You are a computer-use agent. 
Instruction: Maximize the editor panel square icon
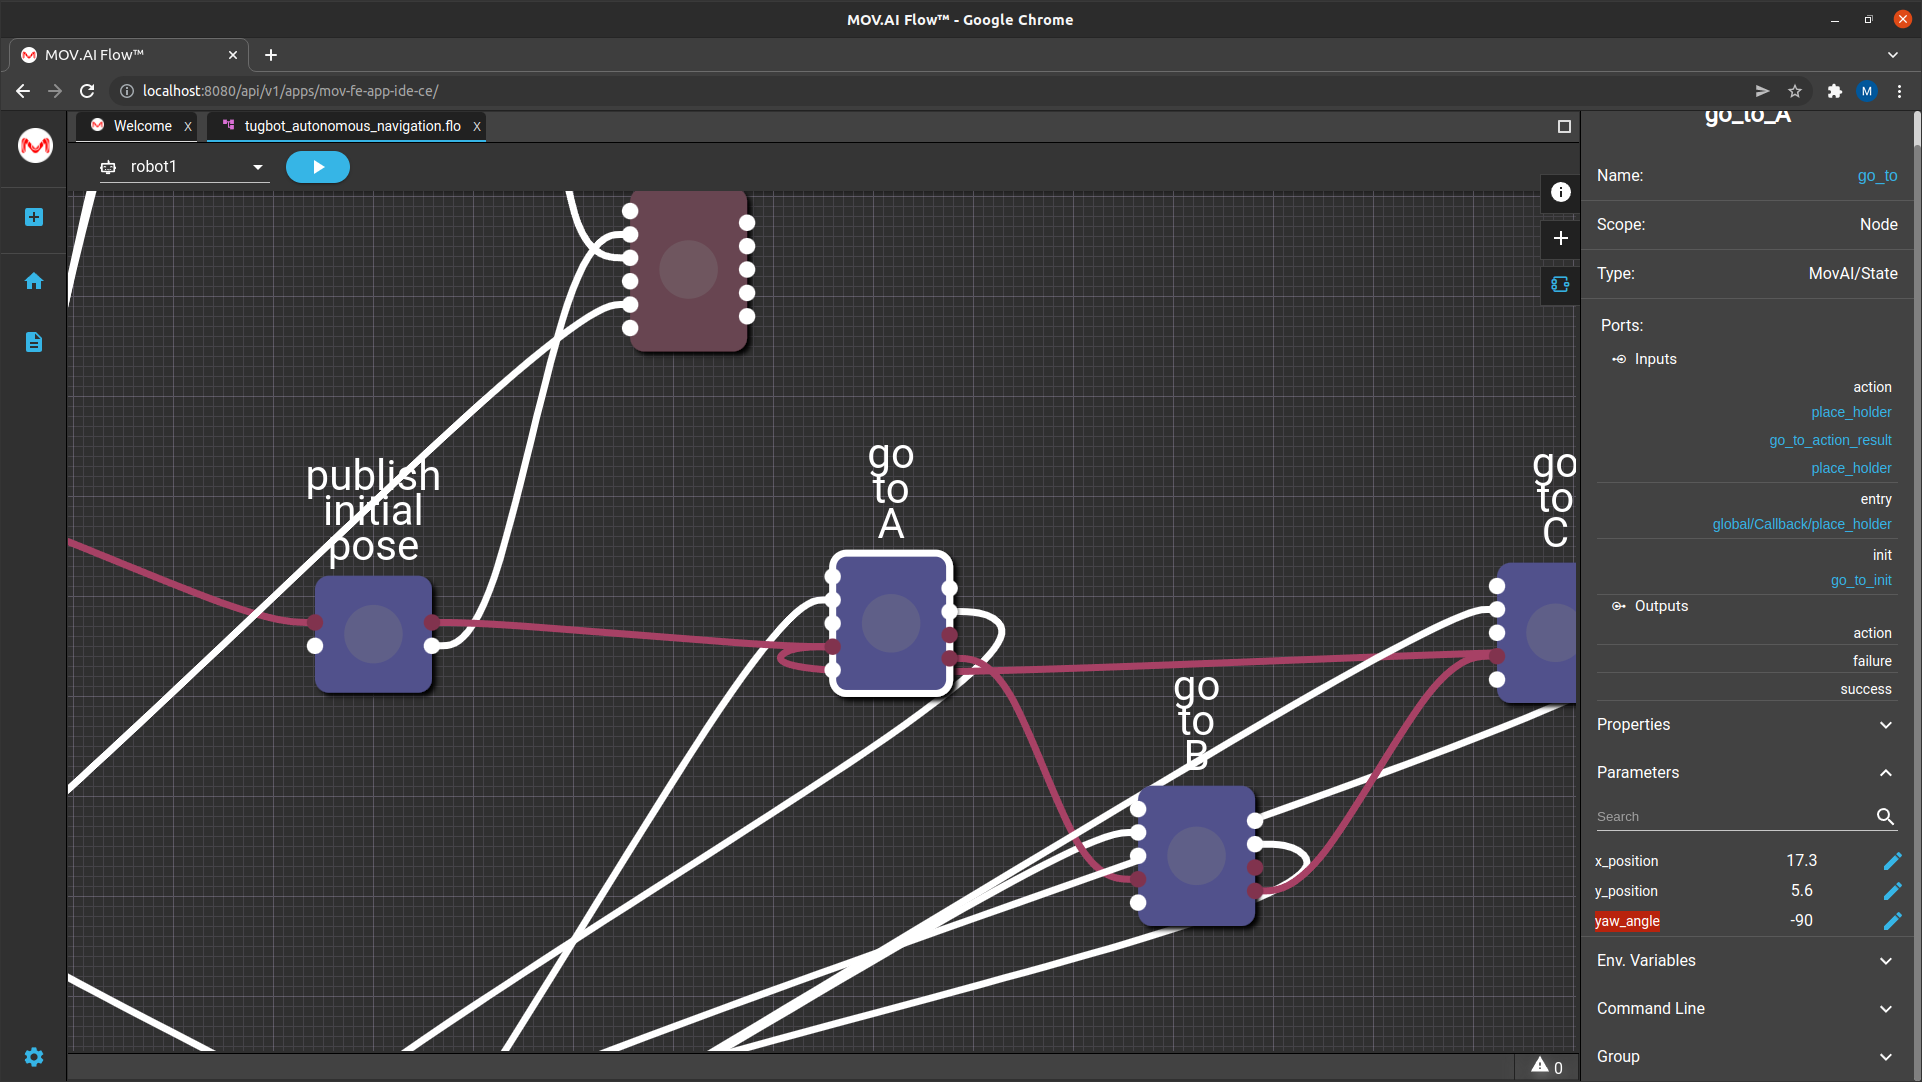[x=1564, y=126]
